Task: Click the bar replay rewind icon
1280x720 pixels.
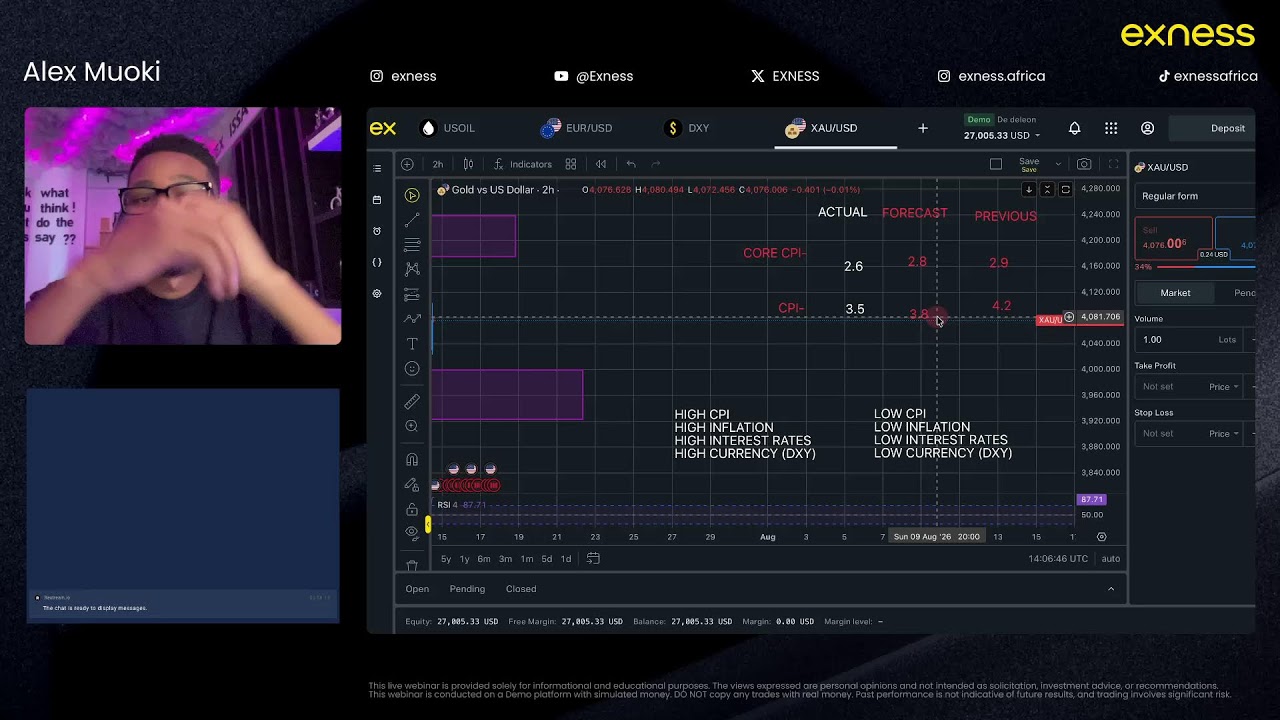Action: tap(601, 164)
